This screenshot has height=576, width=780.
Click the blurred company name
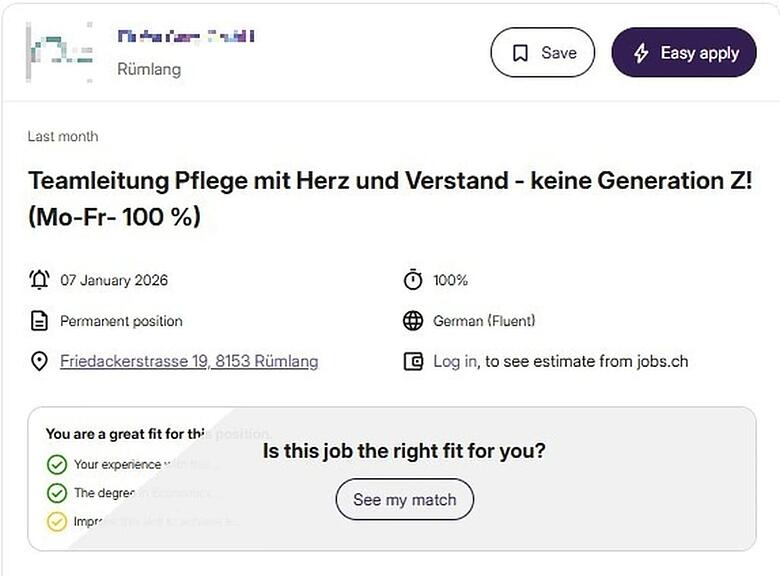coord(186,37)
